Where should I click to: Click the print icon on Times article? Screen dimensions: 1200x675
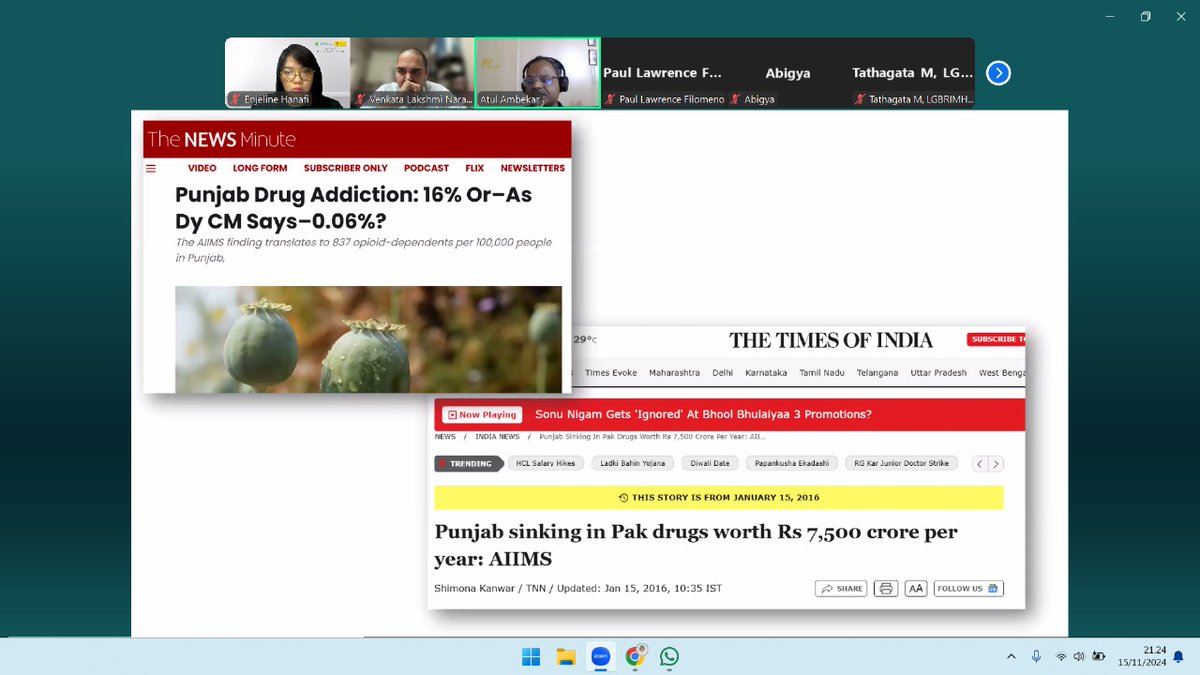pyautogui.click(x=885, y=588)
